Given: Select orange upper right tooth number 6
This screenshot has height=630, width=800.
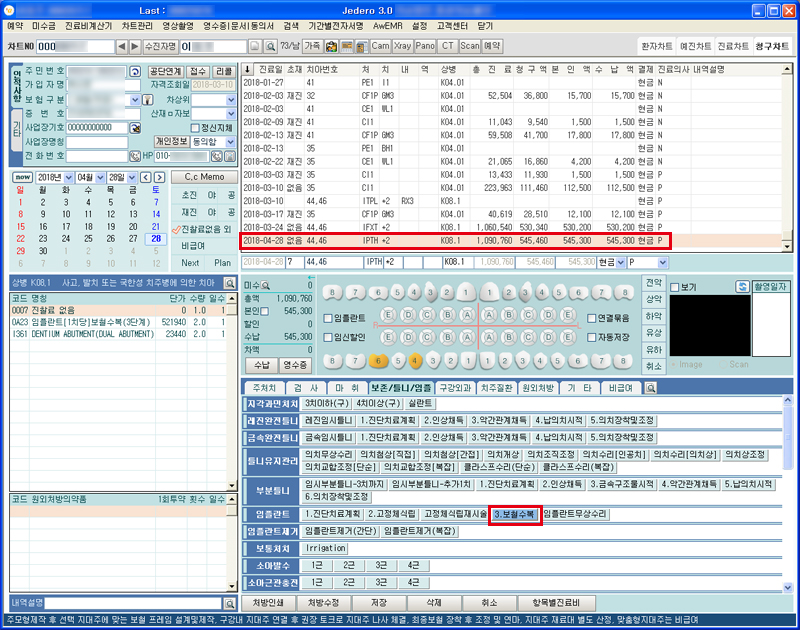Looking at the screenshot, I should pos(379,360).
